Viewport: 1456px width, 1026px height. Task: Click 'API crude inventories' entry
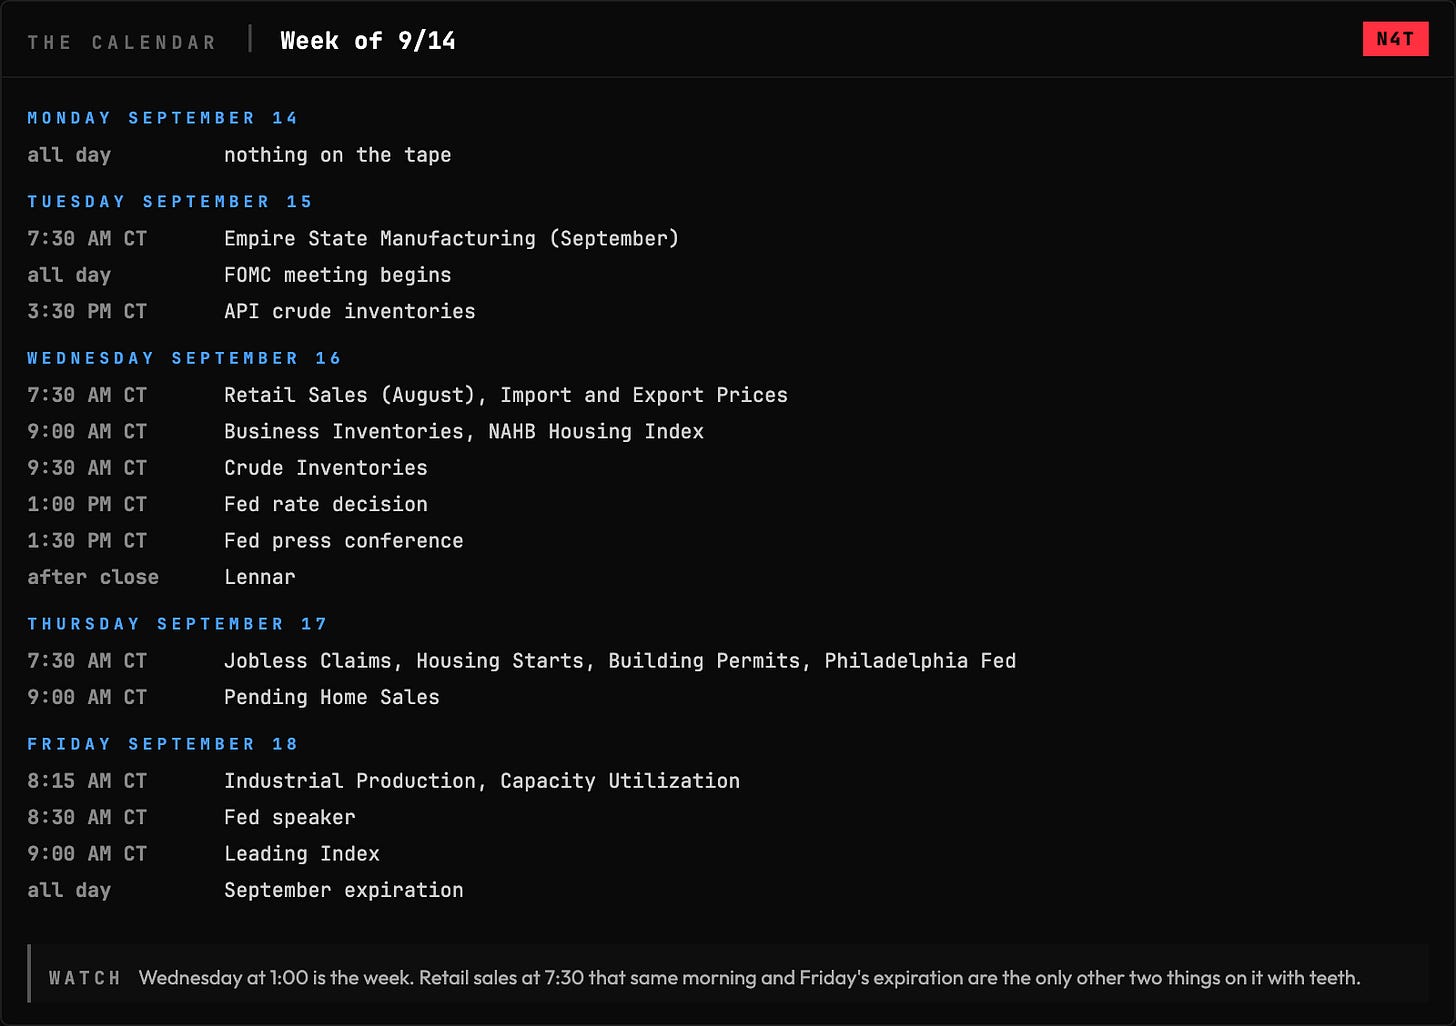pos(349,311)
